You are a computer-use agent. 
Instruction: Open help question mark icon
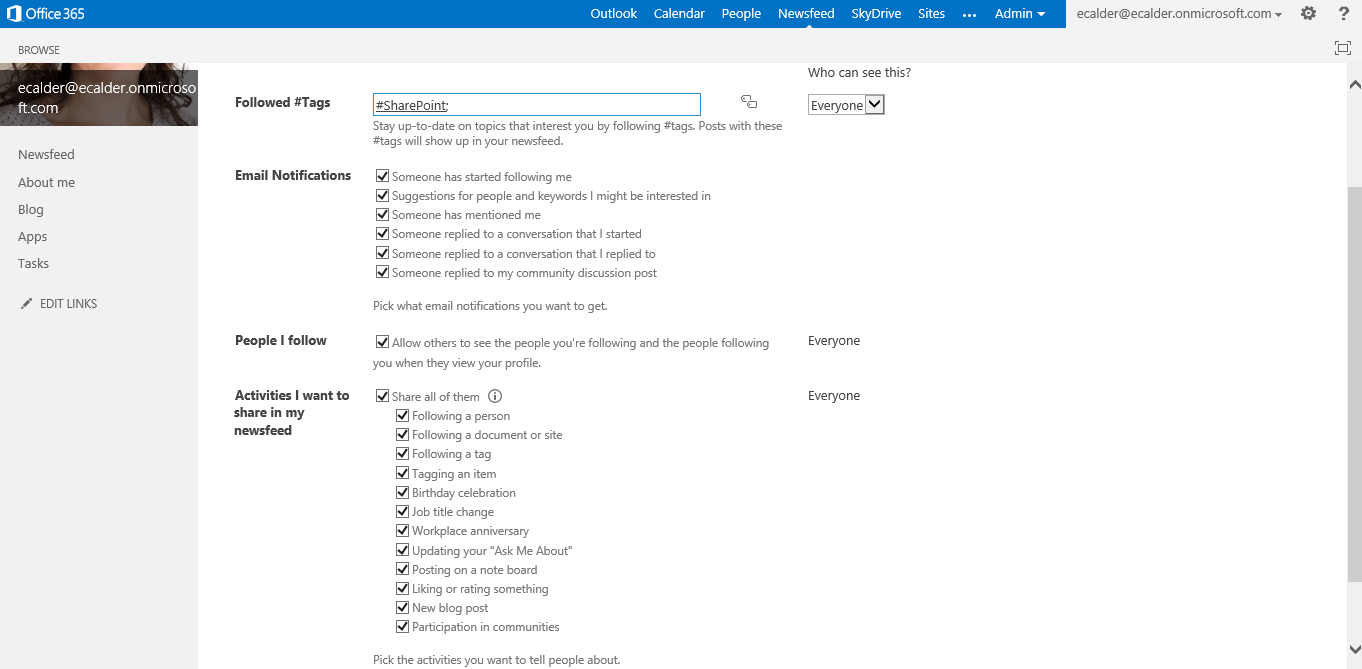coord(1344,14)
